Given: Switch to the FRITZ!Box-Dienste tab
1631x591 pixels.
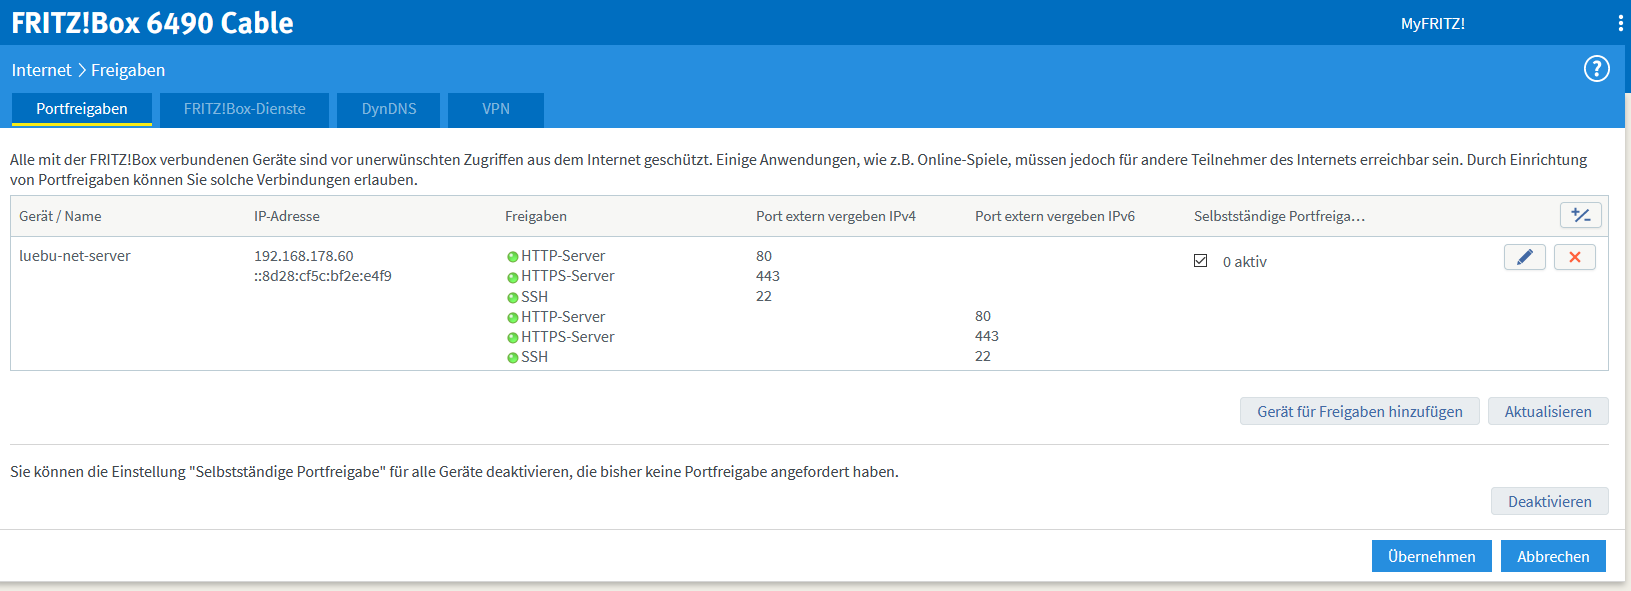Looking at the screenshot, I should [244, 109].
